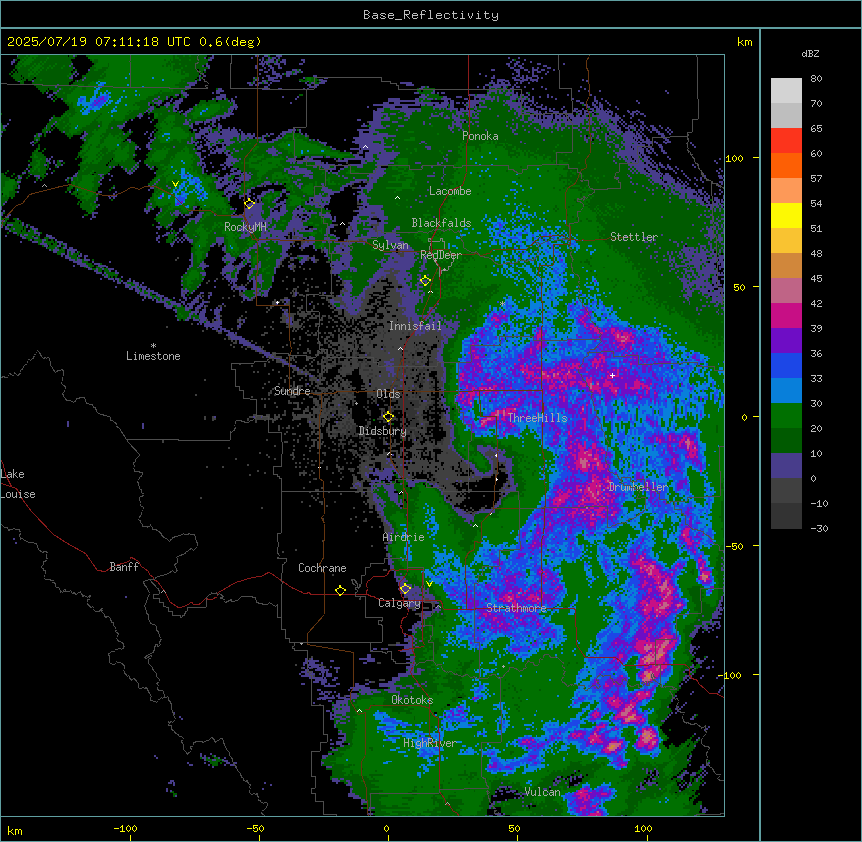The height and width of the screenshot is (842, 862).
Task: Click the Didsbury city label
Action: coord(383,431)
